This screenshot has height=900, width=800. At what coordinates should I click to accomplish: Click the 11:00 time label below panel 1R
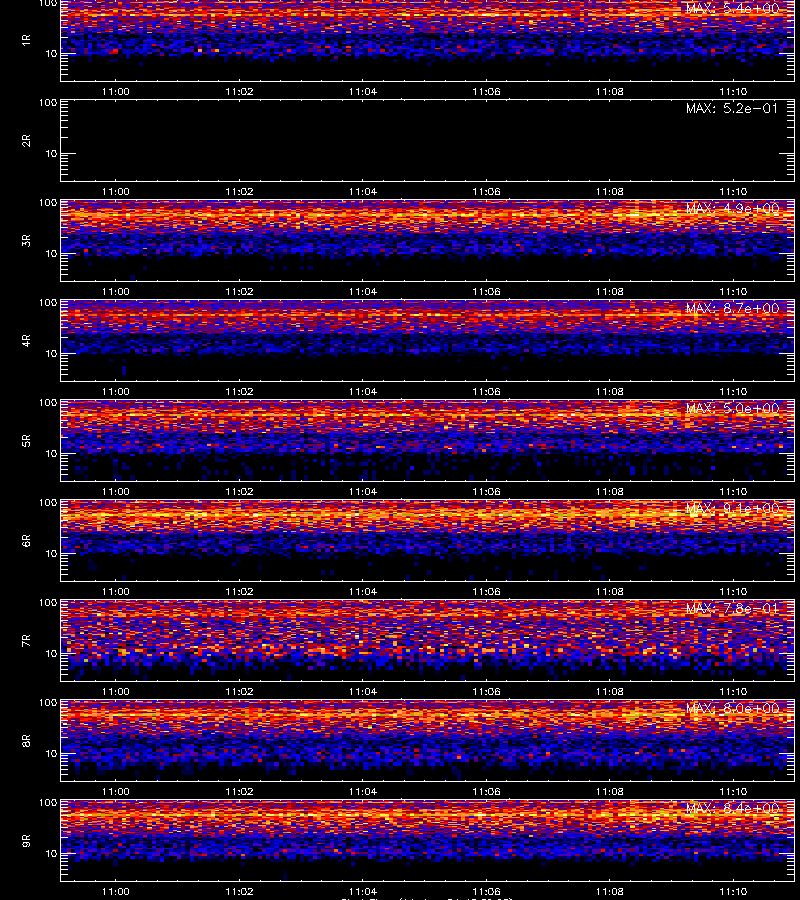pyautogui.click(x=115, y=91)
